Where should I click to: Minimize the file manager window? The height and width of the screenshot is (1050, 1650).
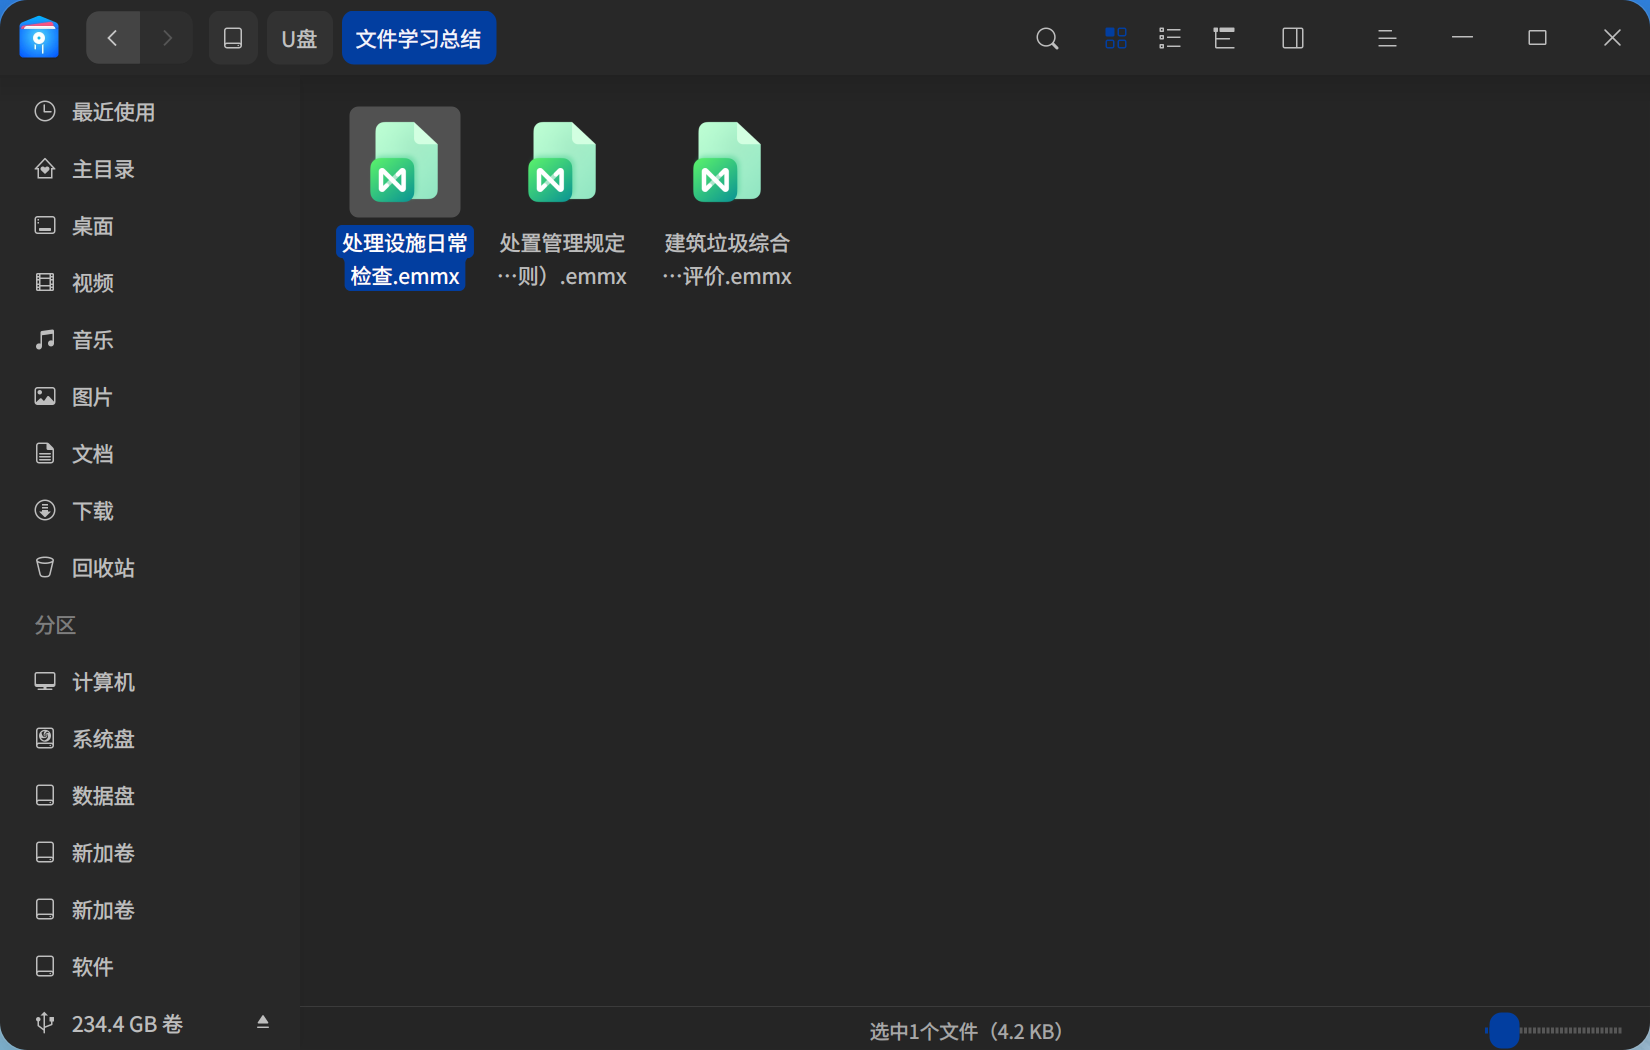click(1462, 38)
